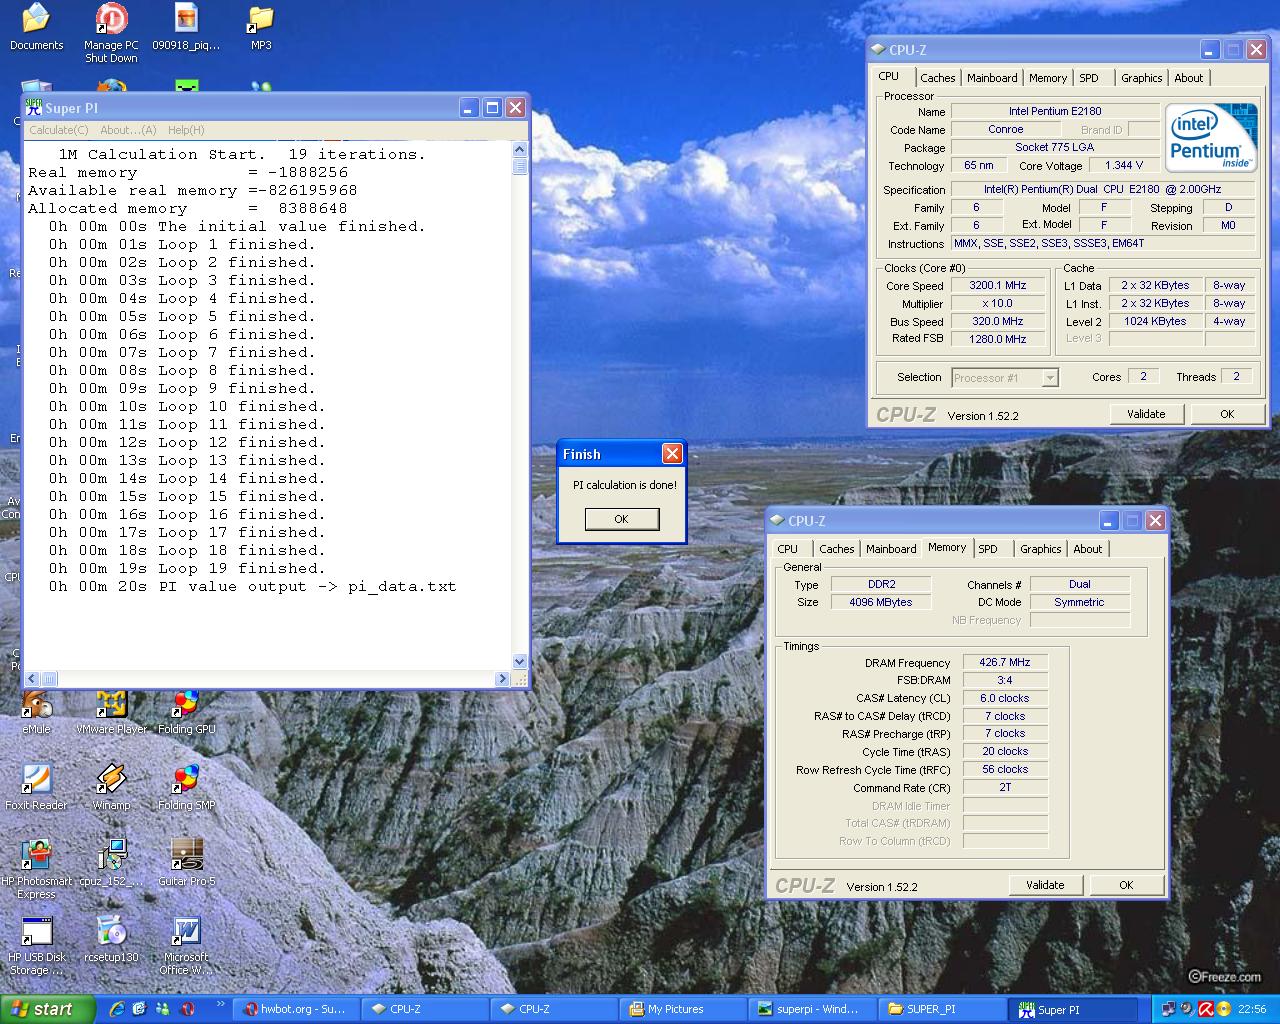The width and height of the screenshot is (1280, 1024).
Task: Click the Intel Pentium inside logo
Action: (1210, 138)
